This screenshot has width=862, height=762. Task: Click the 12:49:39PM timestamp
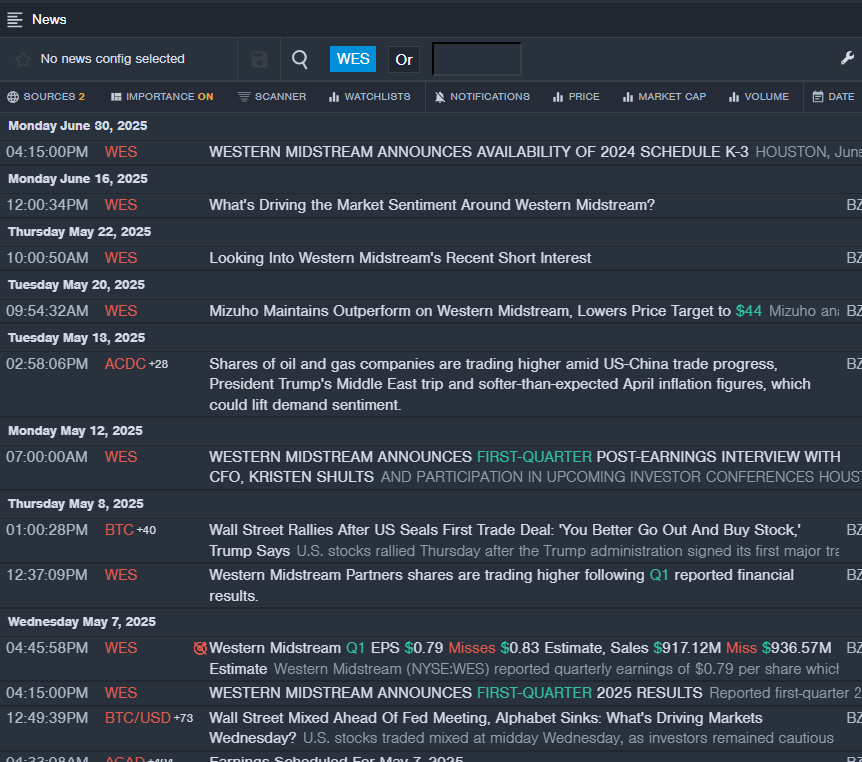tap(47, 718)
